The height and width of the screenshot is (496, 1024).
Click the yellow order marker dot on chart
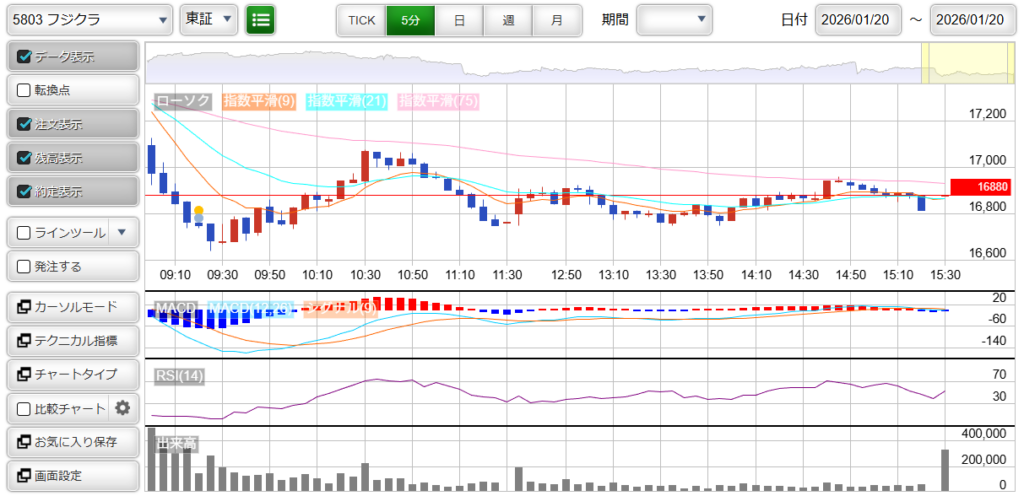pyautogui.click(x=198, y=210)
